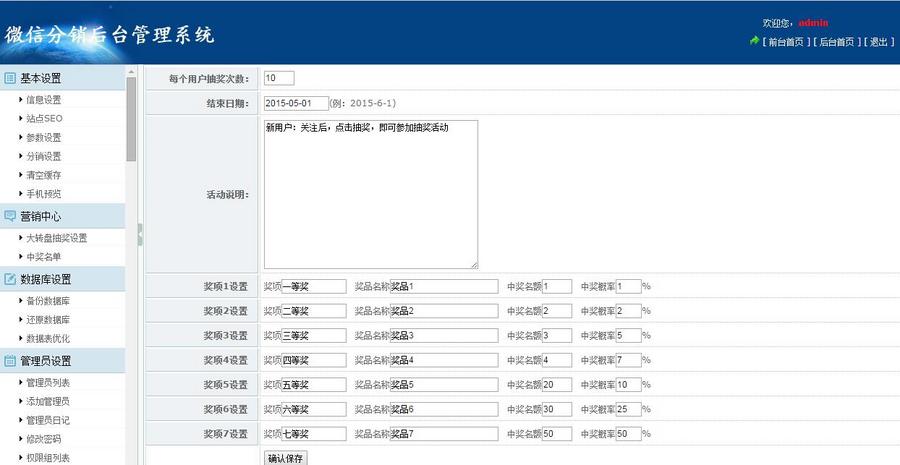Image resolution: width=900 pixels, height=465 pixels.
Task: Click the 七等奖 award field
Action: click(x=313, y=433)
